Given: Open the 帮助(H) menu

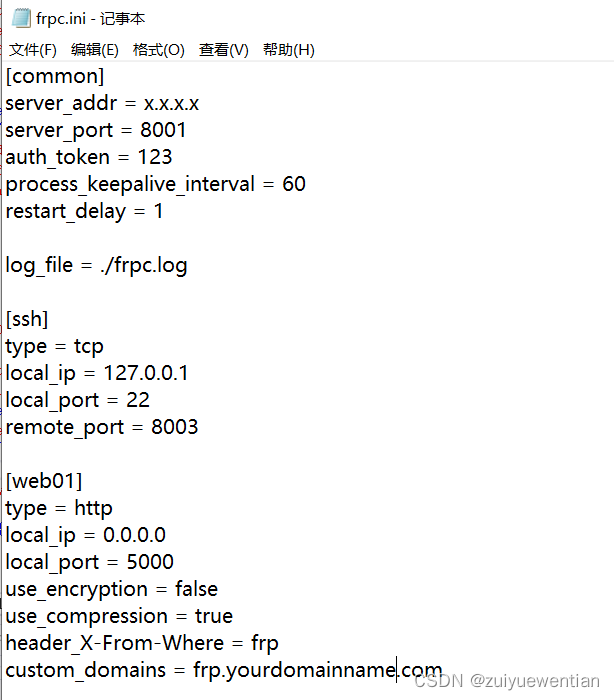Looking at the screenshot, I should point(289,50).
